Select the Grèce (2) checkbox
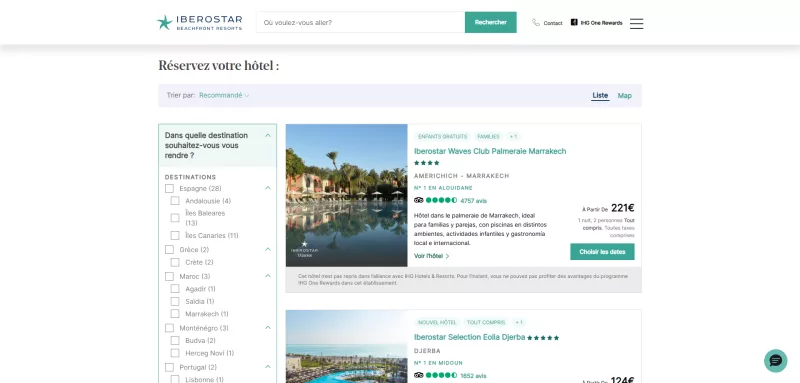The image size is (800, 383). point(169,250)
